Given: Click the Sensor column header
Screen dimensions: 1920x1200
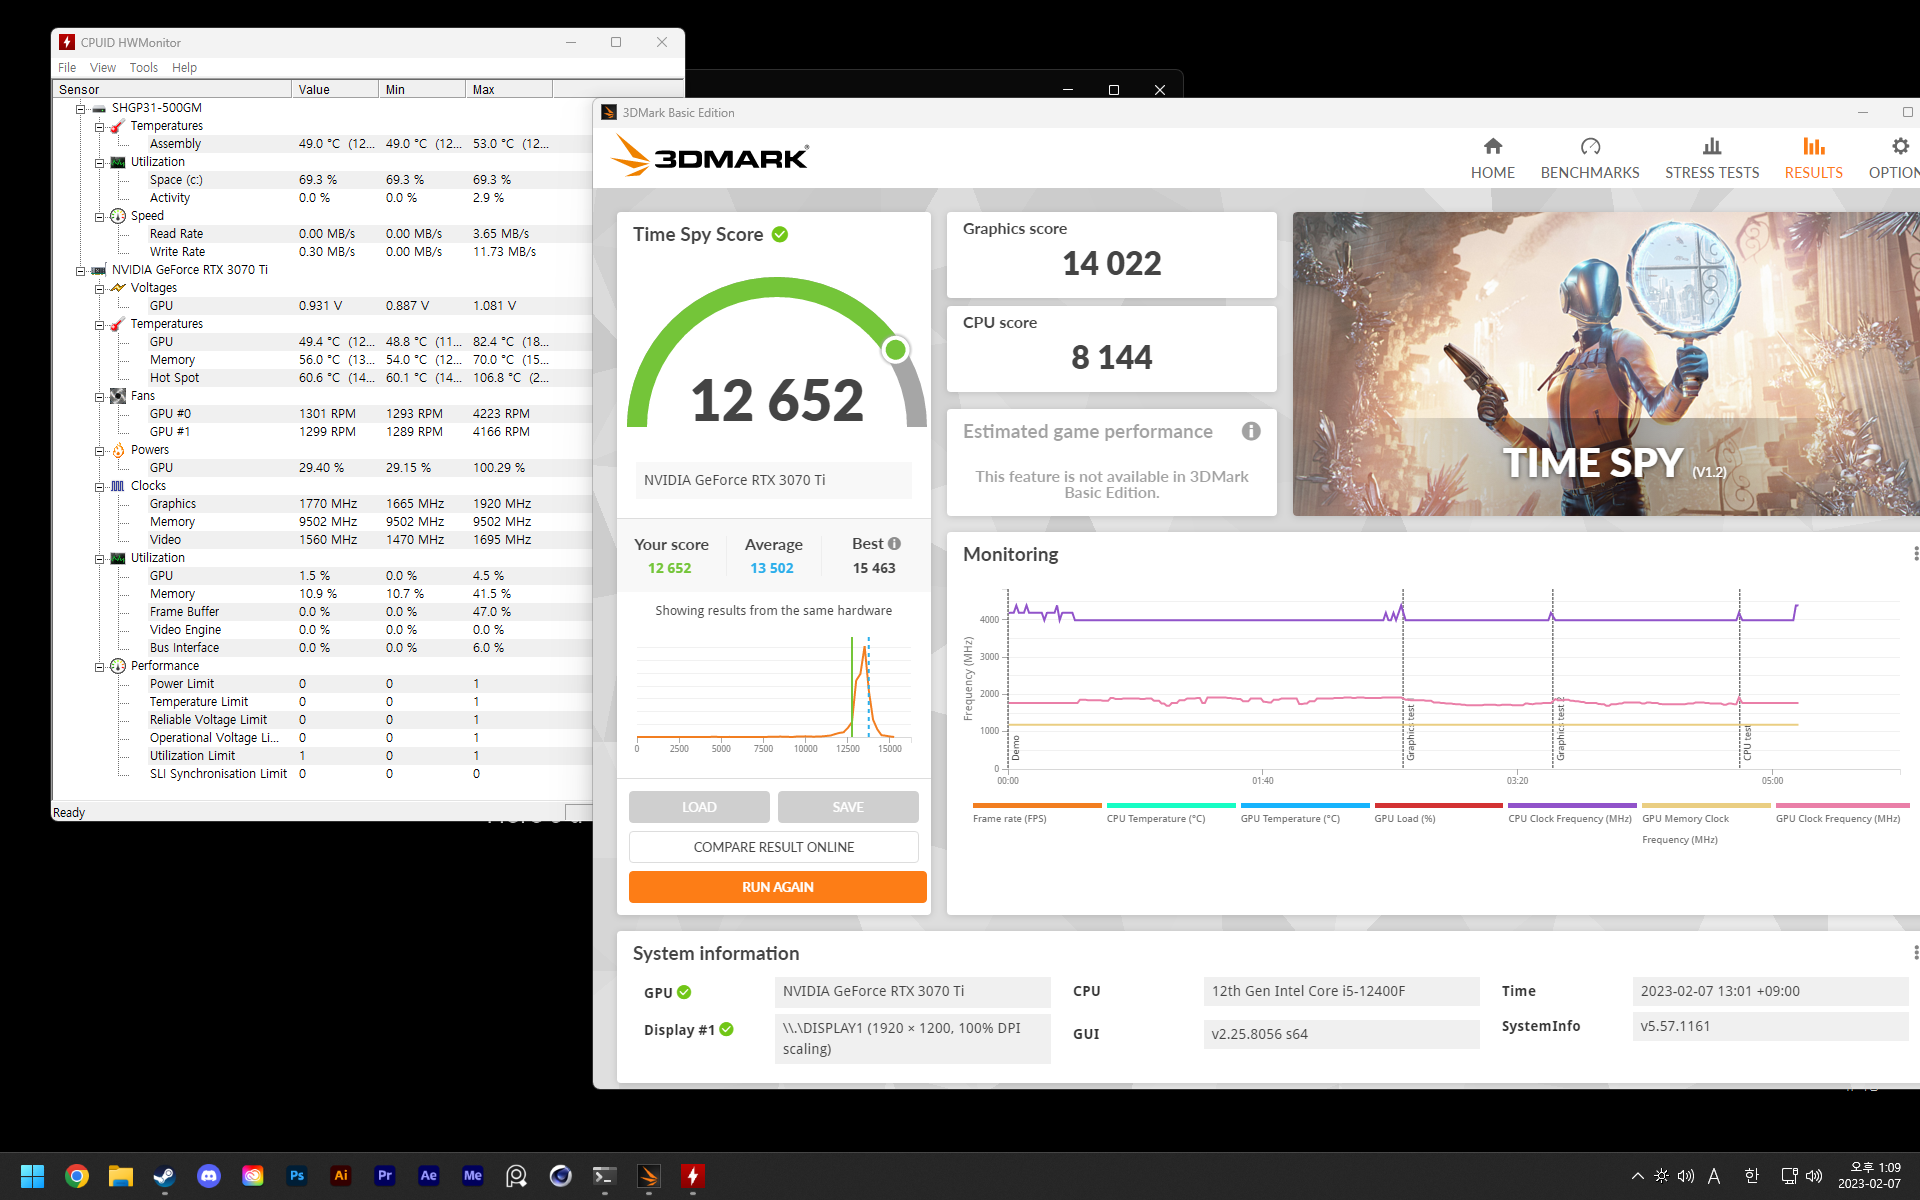Looking at the screenshot, I should [172, 89].
